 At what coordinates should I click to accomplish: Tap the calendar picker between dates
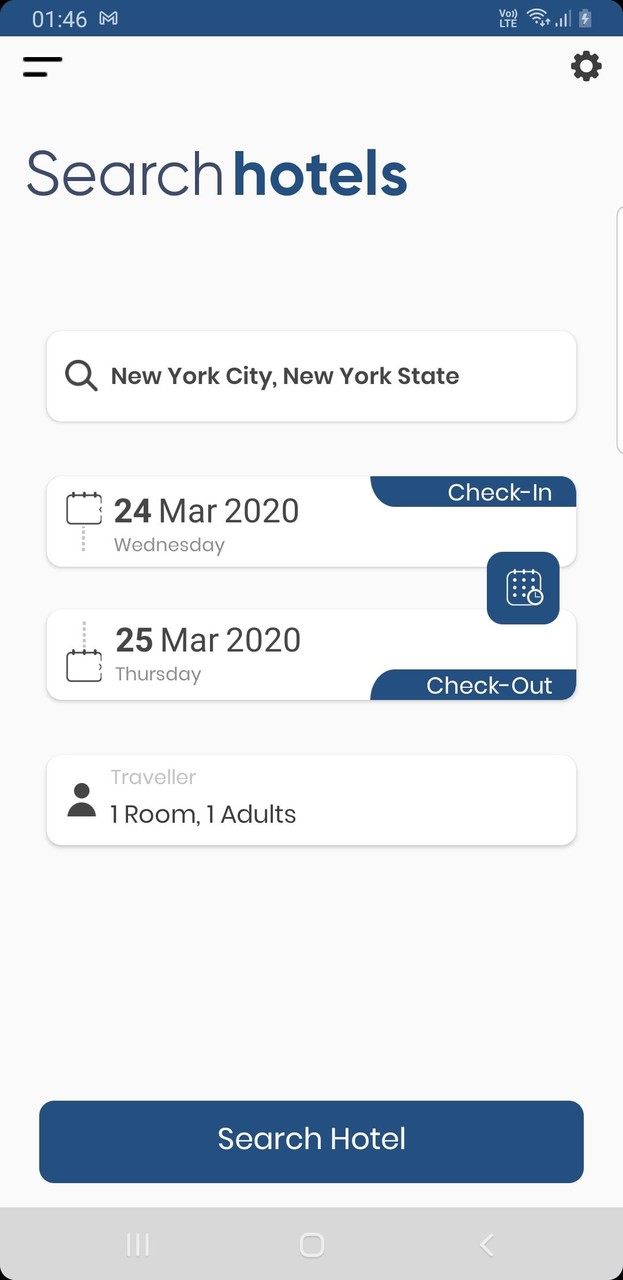[523, 588]
